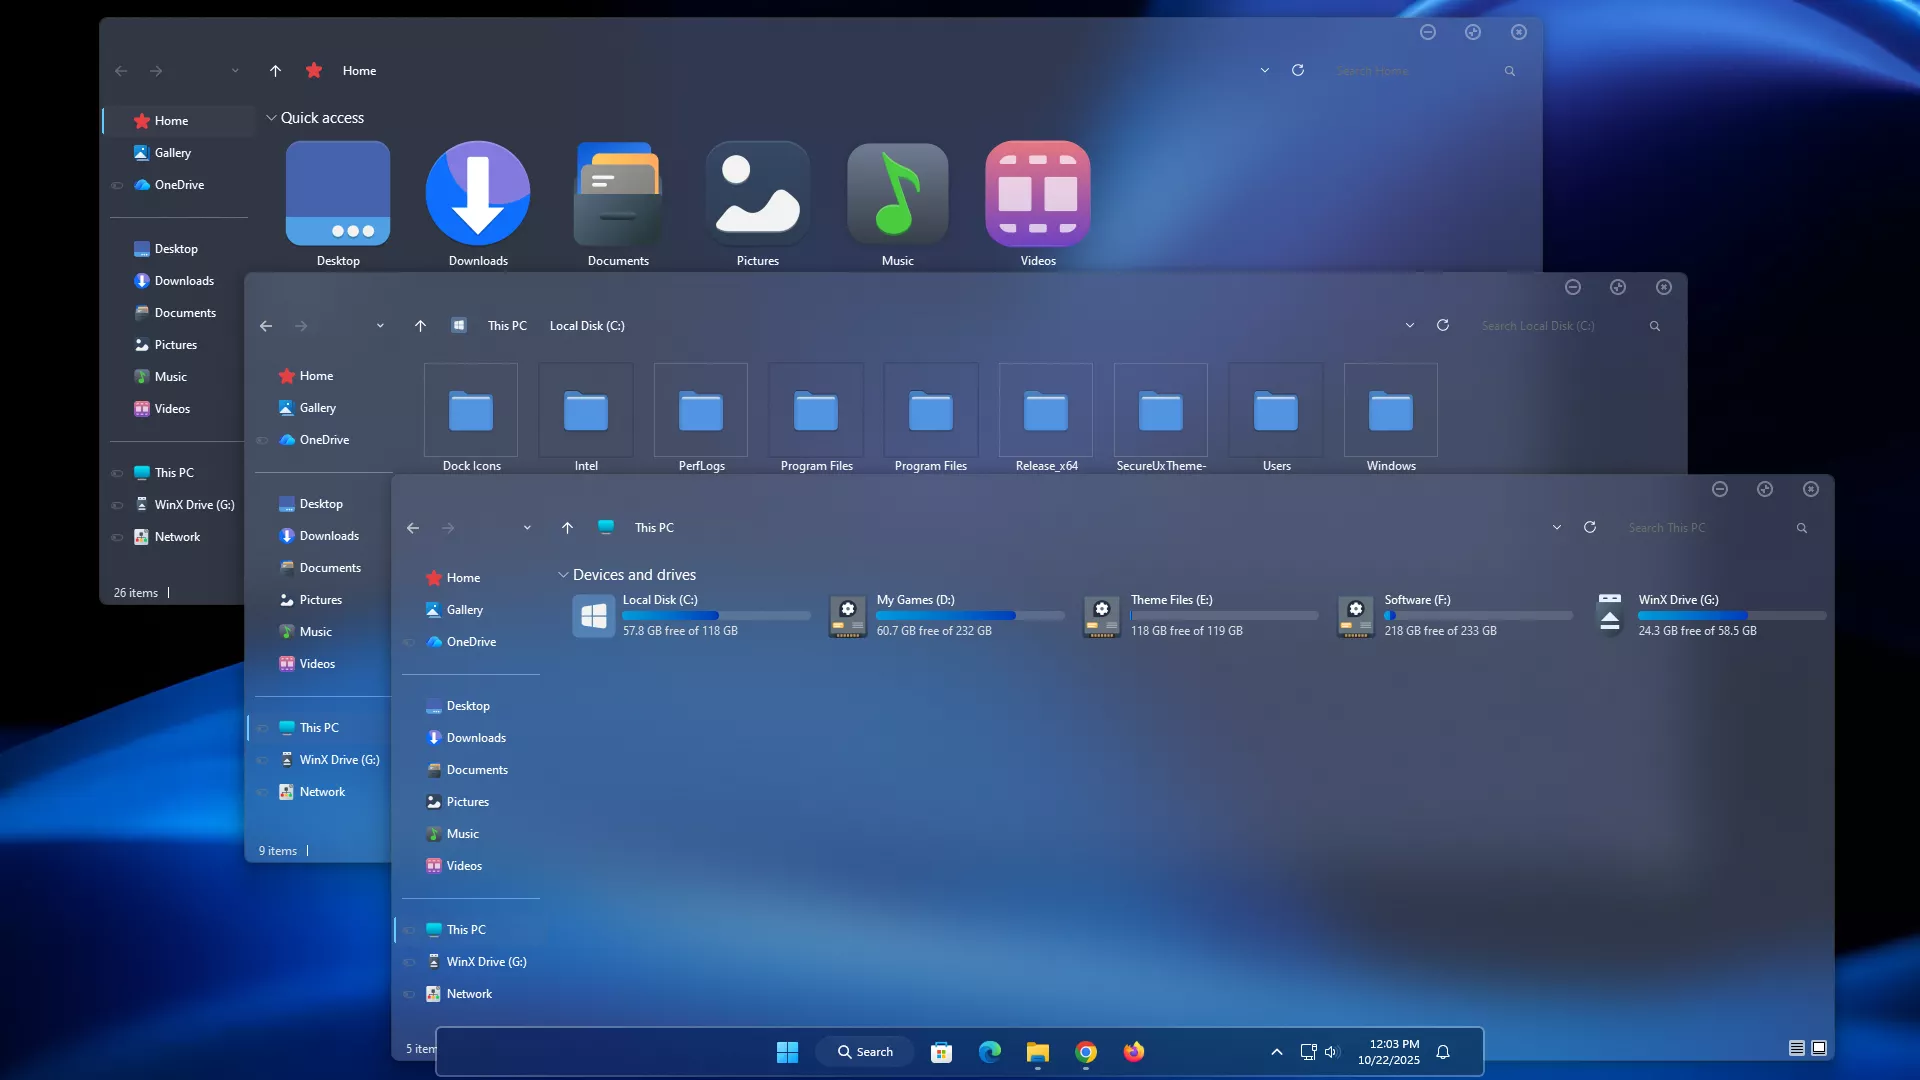Refresh the frontmost This PC window
The image size is (1920, 1080).
click(1589, 527)
